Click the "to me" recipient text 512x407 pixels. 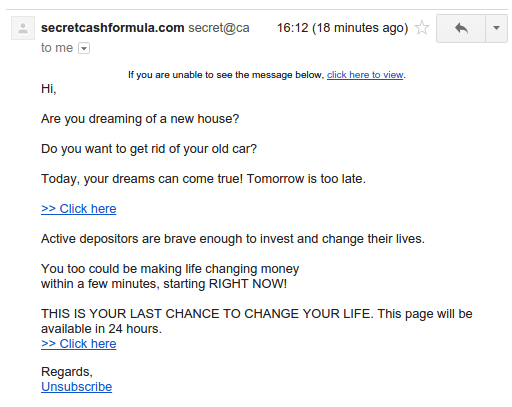tap(57, 48)
